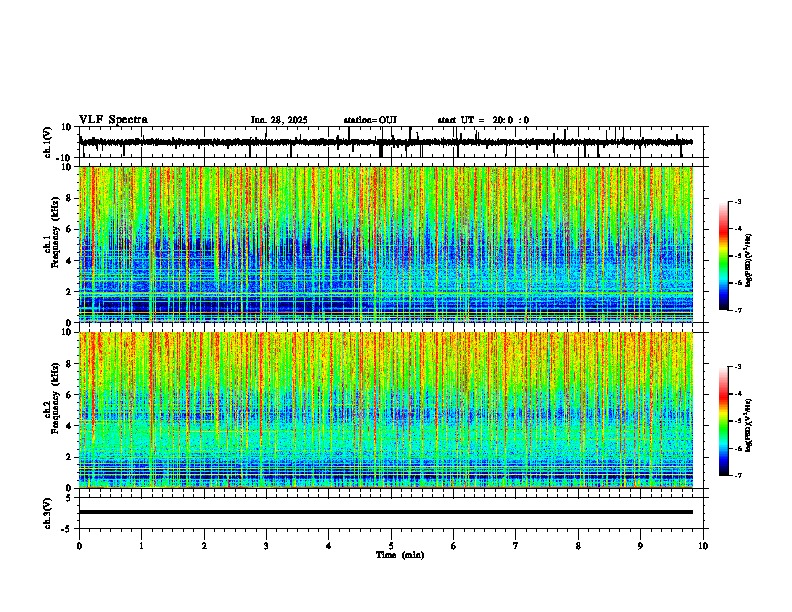Click time axis tick label "1"
792x612 pixels.
(x=141, y=546)
